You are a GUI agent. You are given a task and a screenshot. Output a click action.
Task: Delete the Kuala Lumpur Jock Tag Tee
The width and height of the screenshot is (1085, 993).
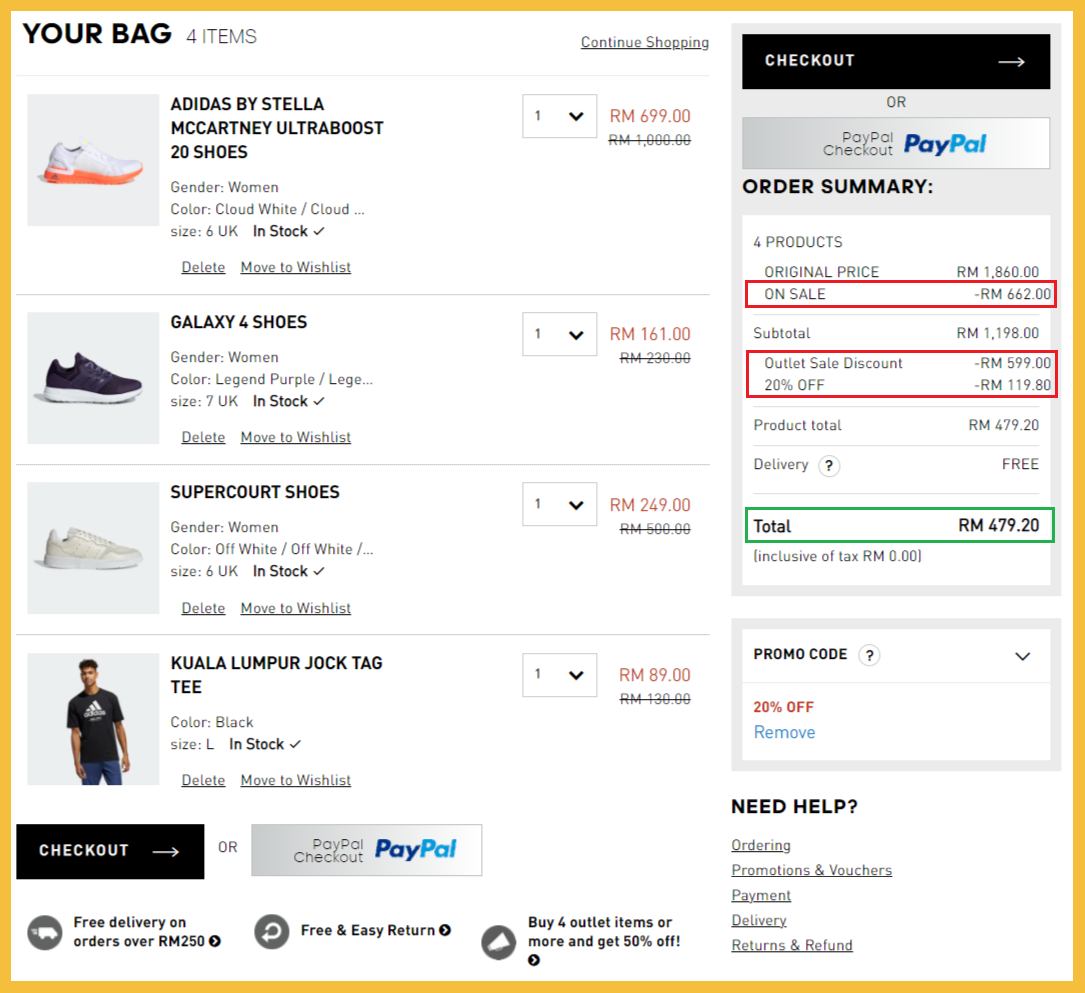(x=203, y=780)
